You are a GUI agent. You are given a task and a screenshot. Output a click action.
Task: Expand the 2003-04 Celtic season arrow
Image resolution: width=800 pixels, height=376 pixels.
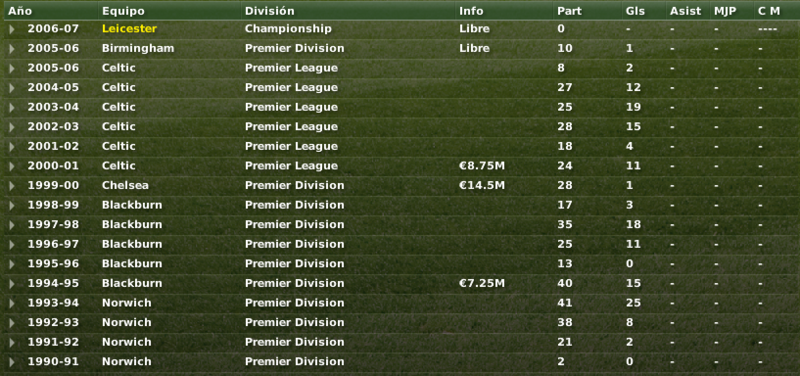coord(12,108)
